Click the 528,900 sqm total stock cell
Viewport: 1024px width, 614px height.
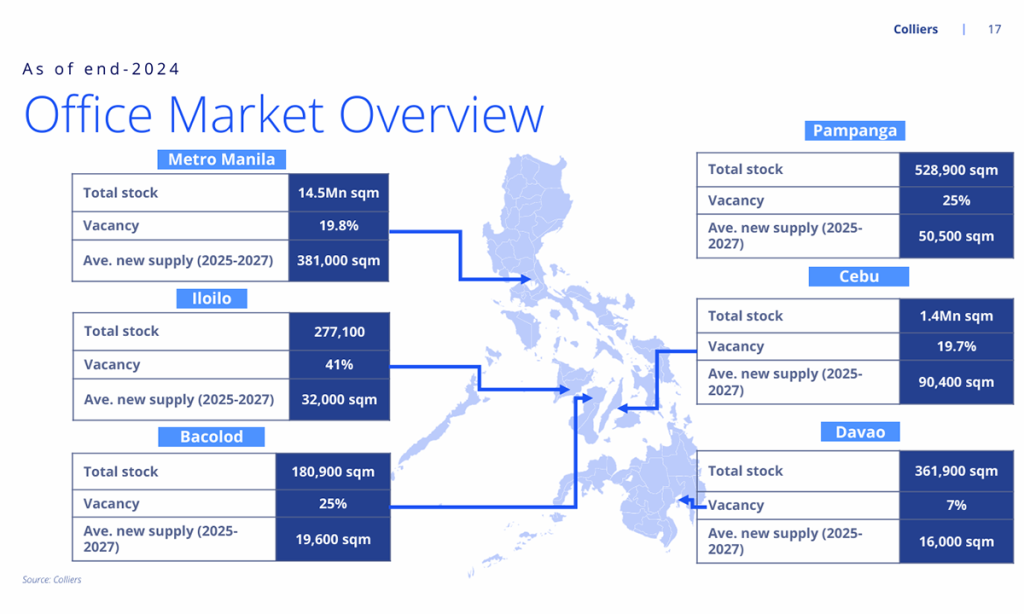click(955, 170)
